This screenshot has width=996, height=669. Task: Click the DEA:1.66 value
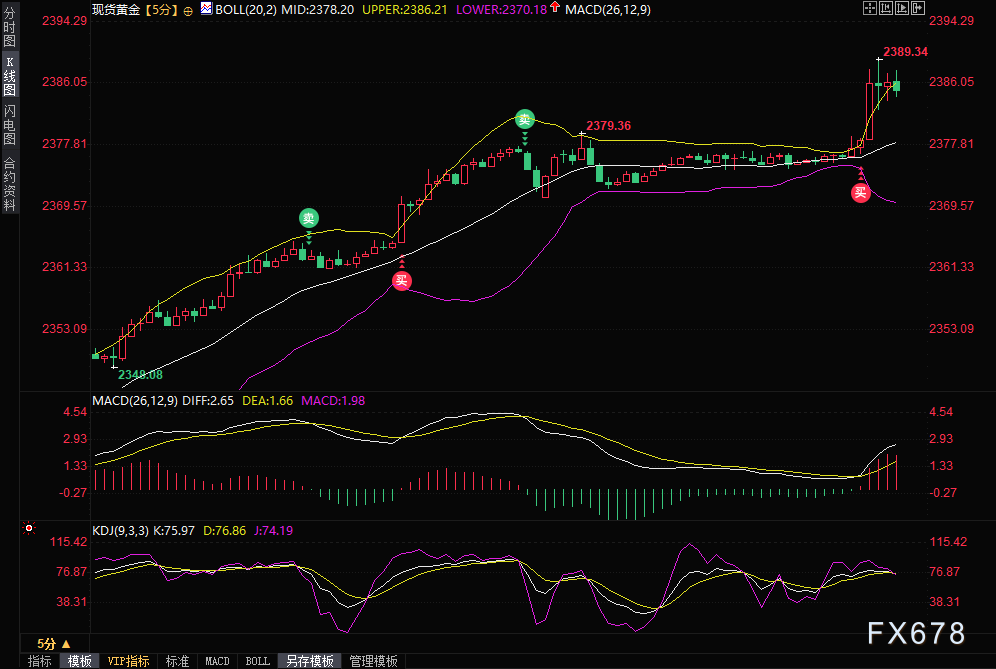[x=267, y=401]
